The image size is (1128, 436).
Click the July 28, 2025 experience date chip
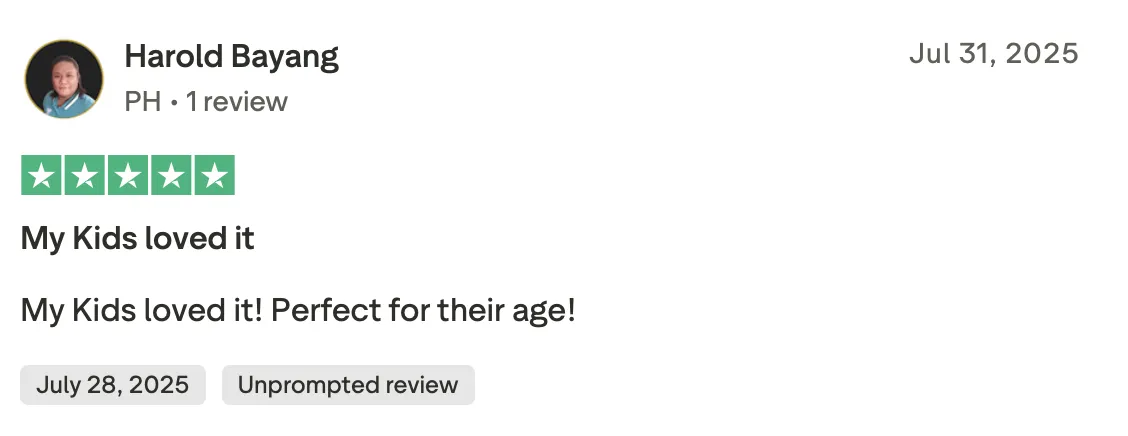tap(113, 385)
